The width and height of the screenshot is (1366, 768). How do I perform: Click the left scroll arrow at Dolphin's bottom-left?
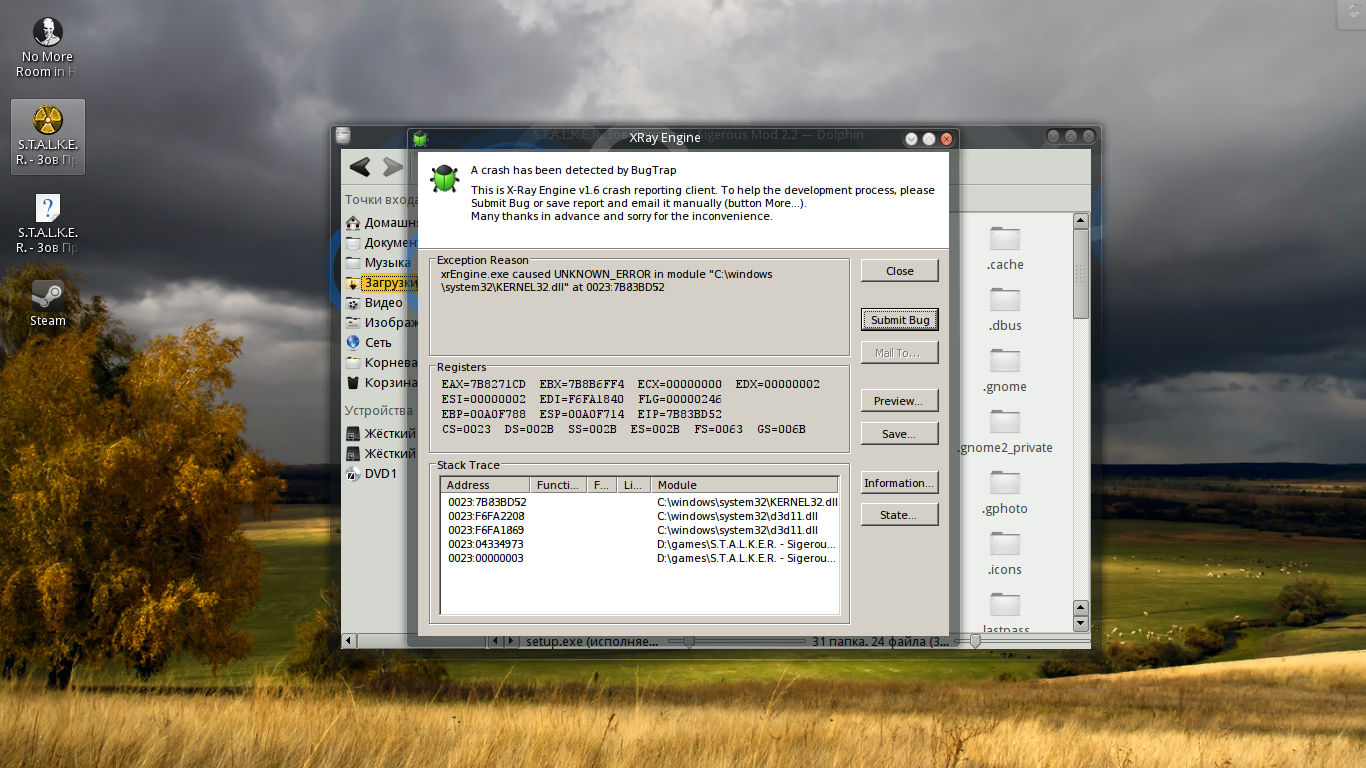[349, 640]
